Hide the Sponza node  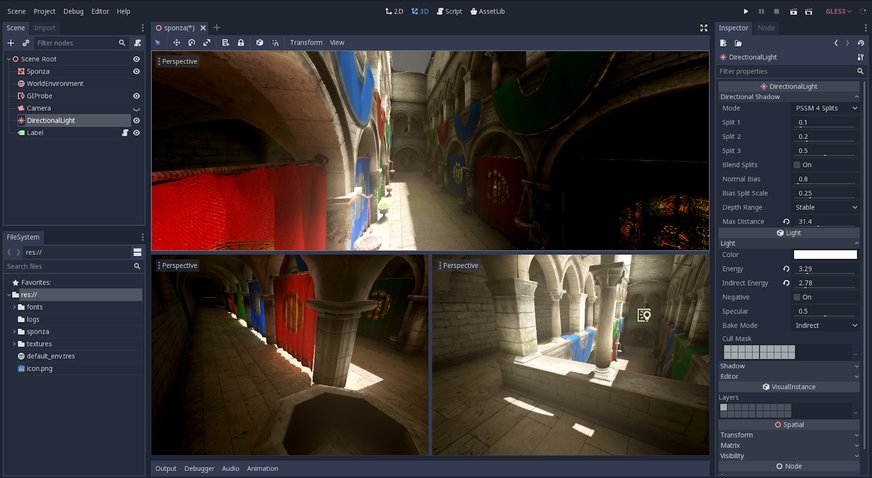click(x=136, y=72)
